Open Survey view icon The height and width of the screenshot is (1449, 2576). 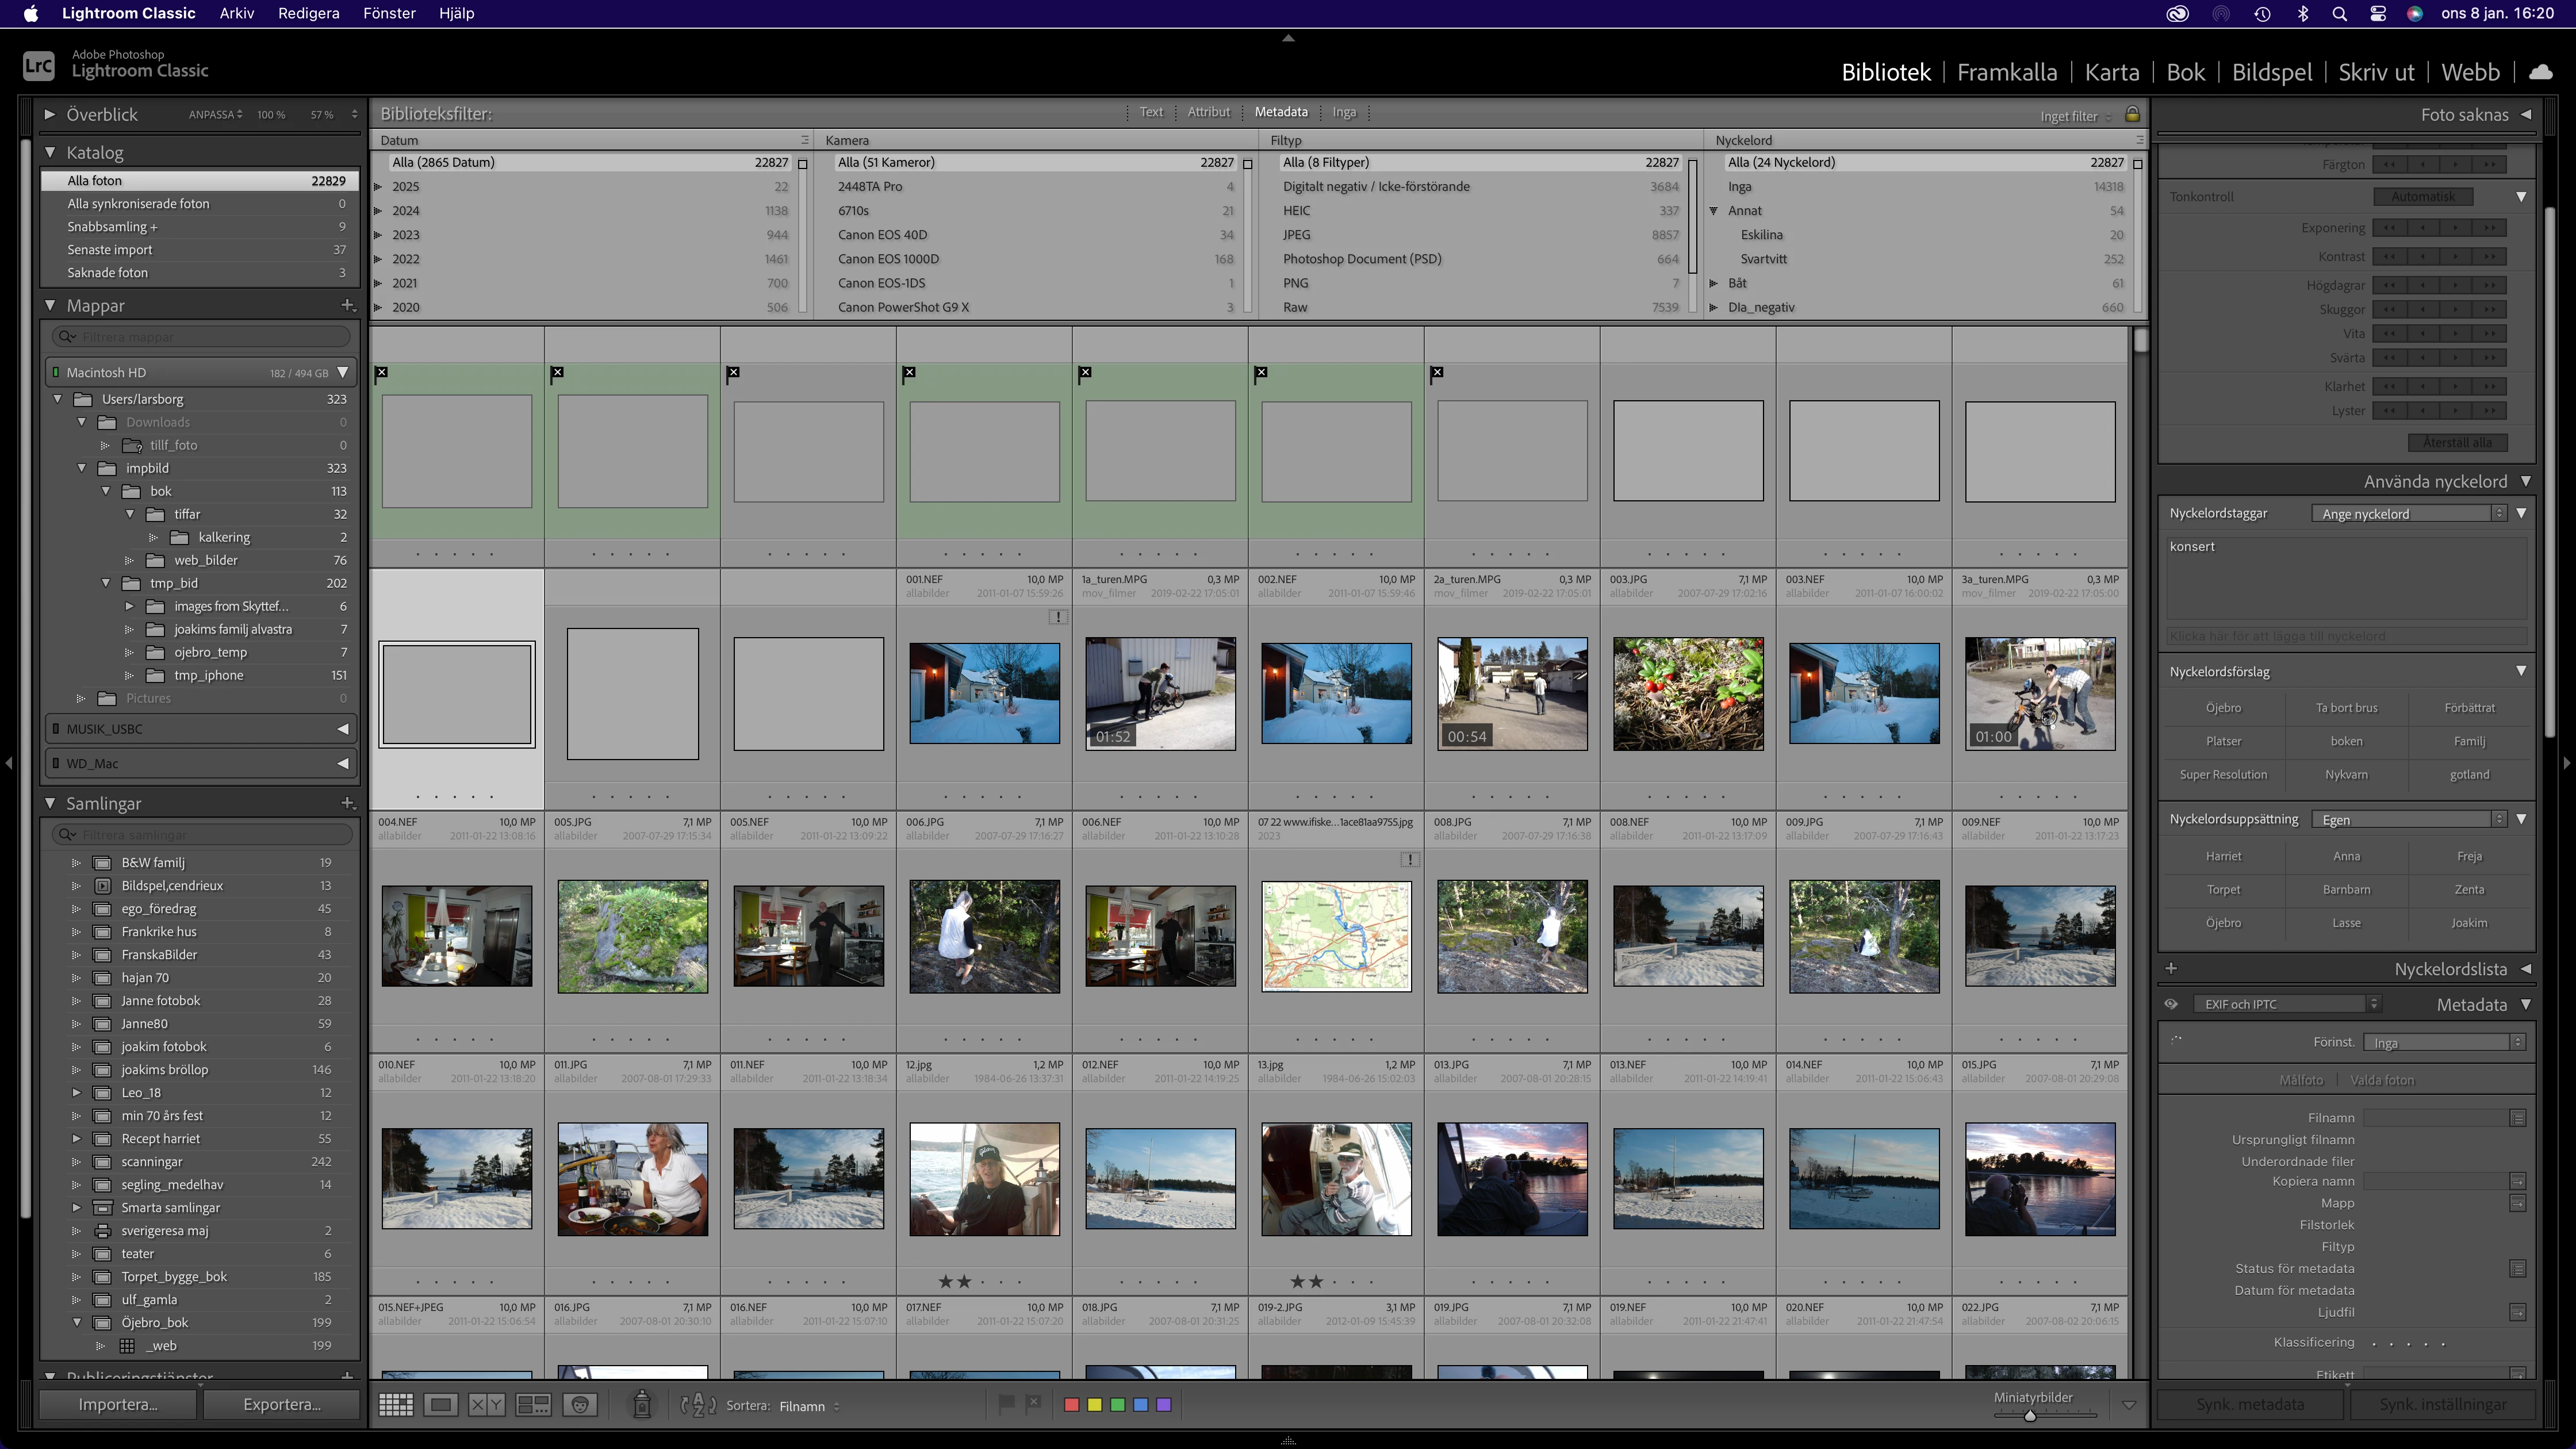tap(532, 1405)
